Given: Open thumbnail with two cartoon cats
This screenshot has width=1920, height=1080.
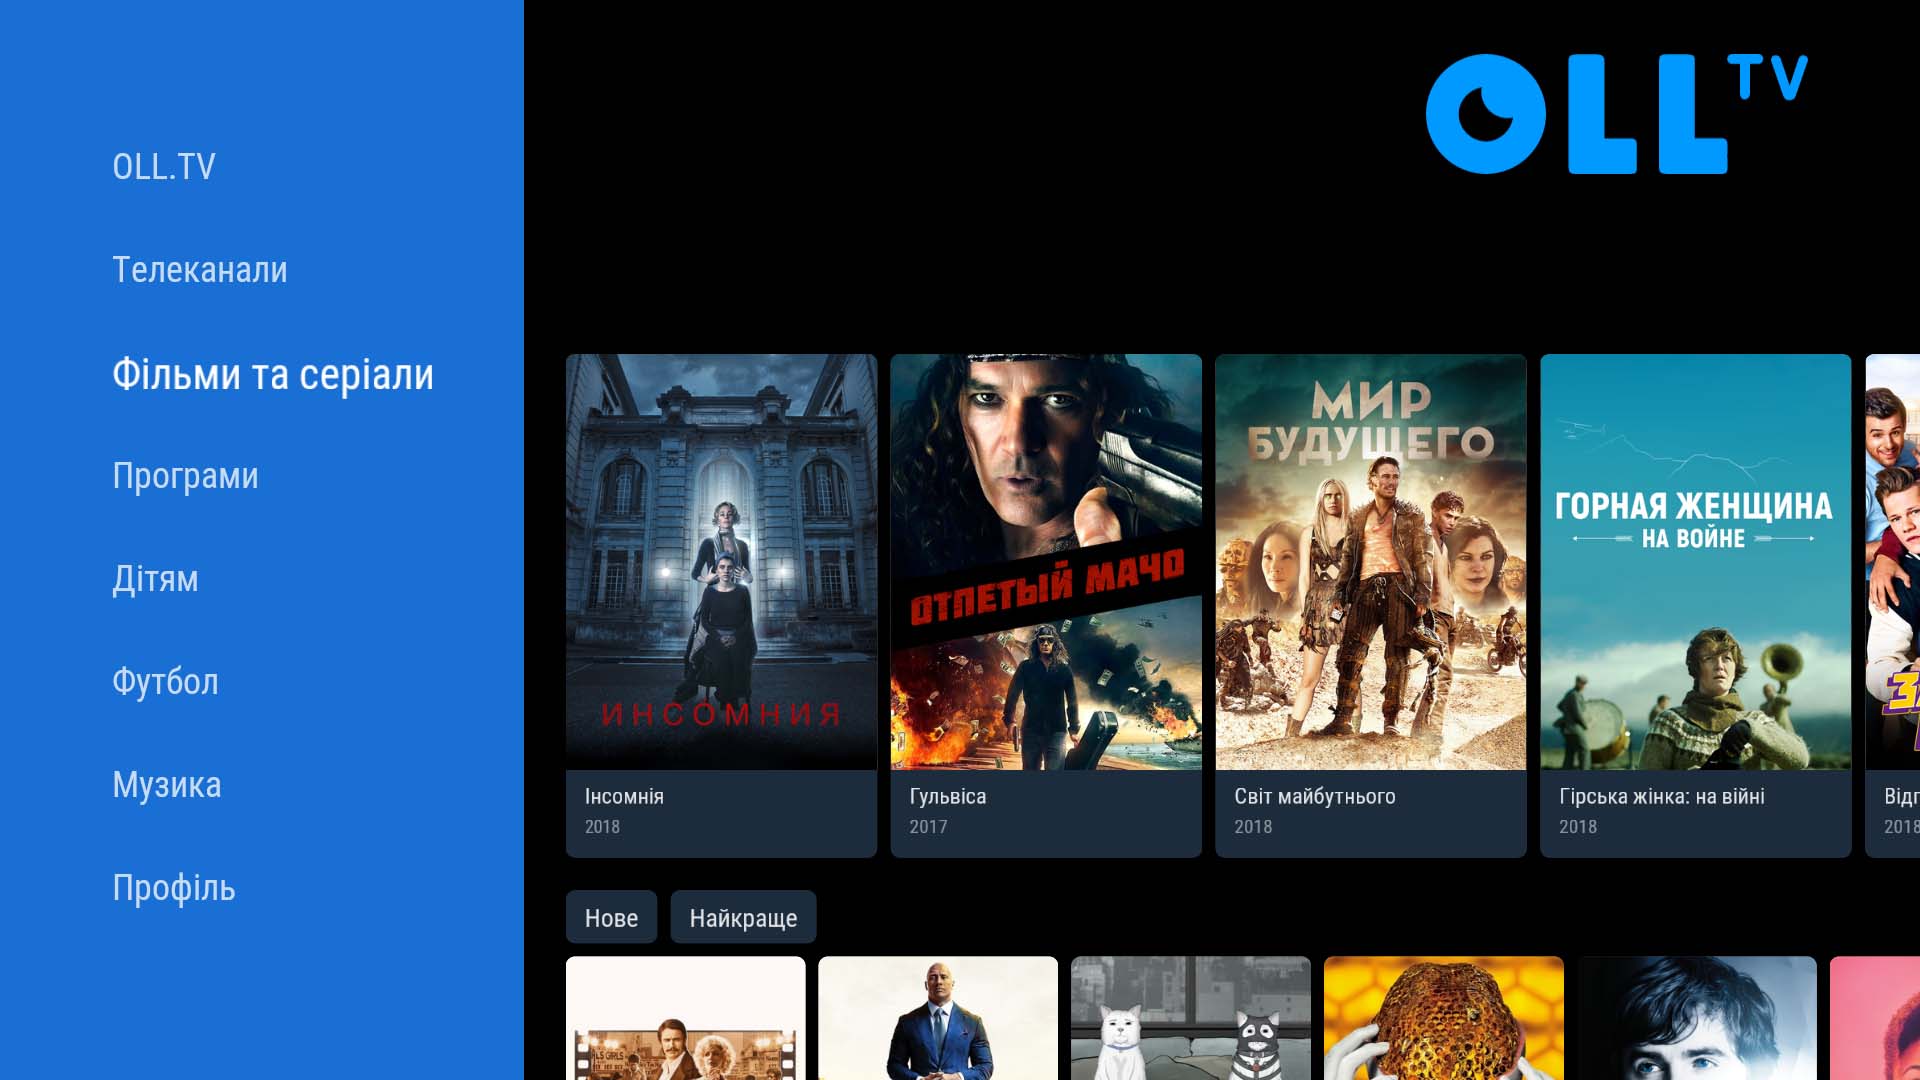Looking at the screenshot, I should point(1191,1018).
